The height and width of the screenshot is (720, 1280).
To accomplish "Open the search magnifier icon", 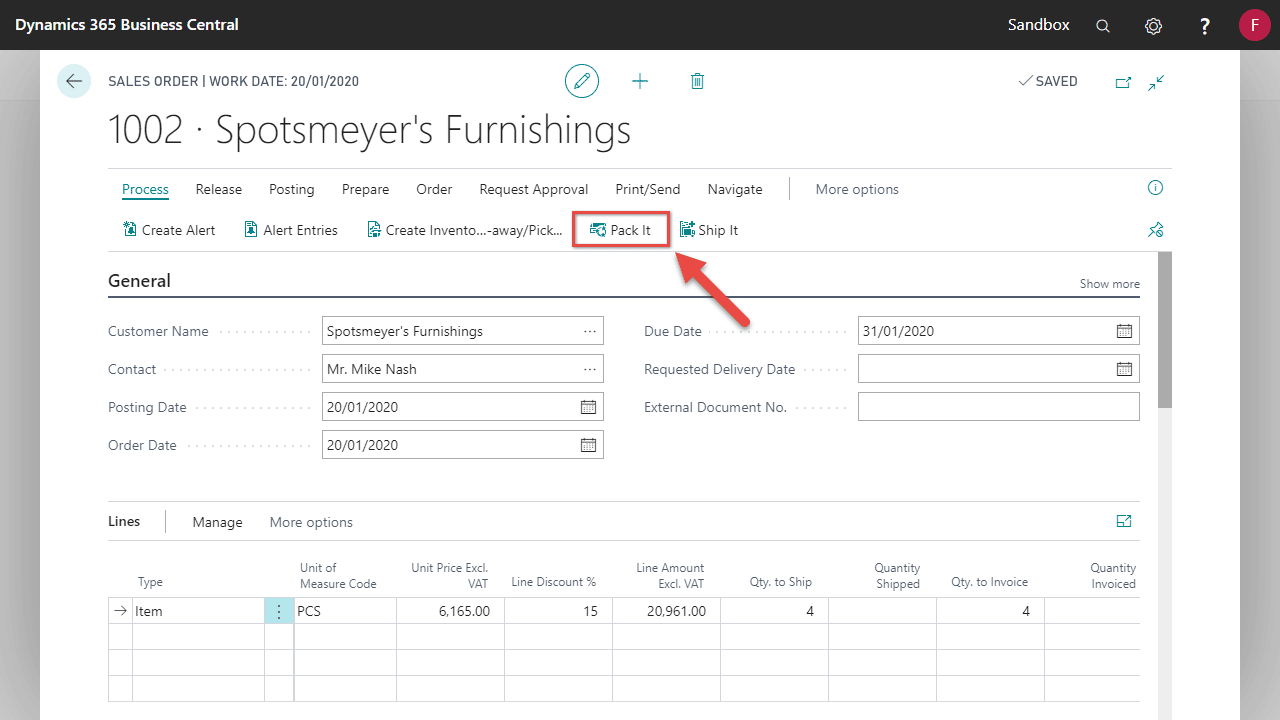I will pyautogui.click(x=1103, y=25).
